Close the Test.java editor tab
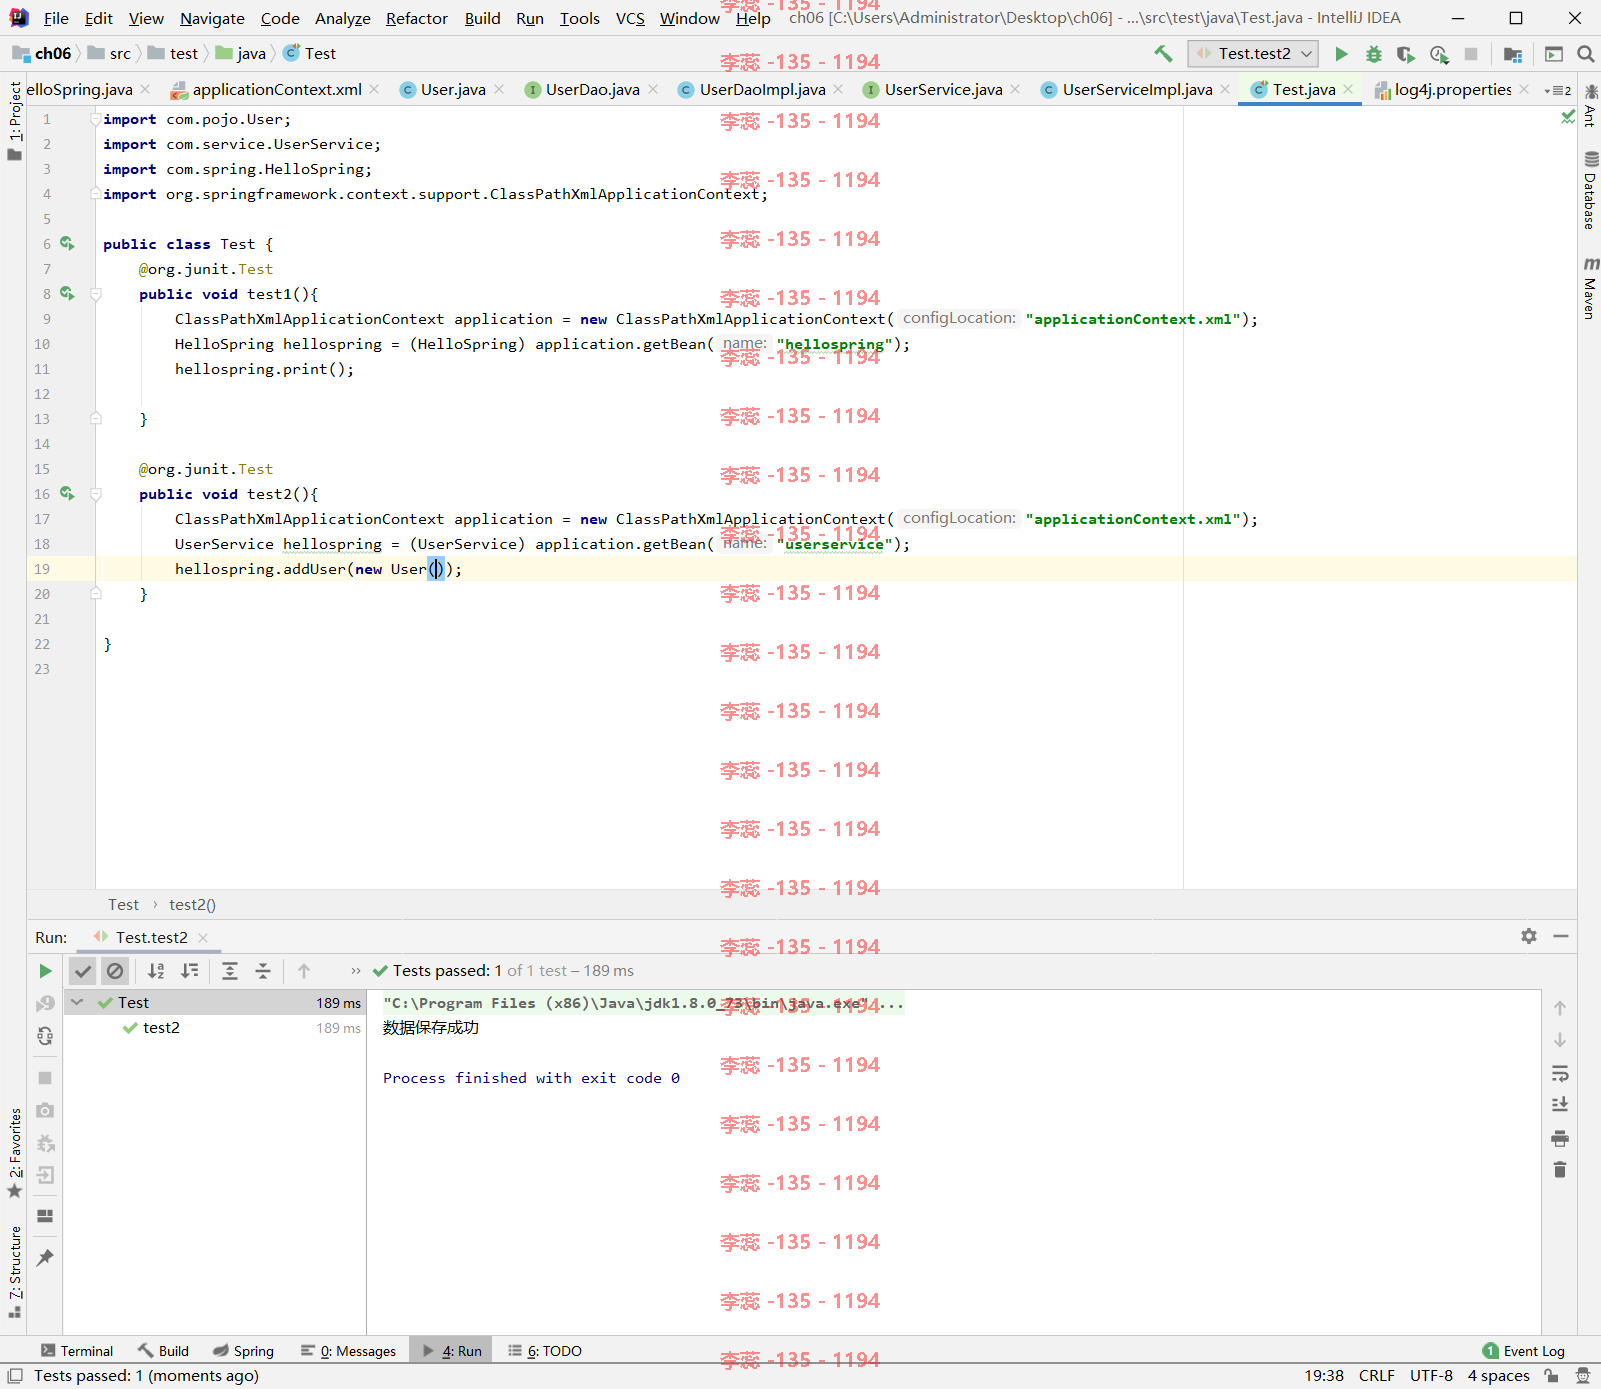 coord(1348,90)
